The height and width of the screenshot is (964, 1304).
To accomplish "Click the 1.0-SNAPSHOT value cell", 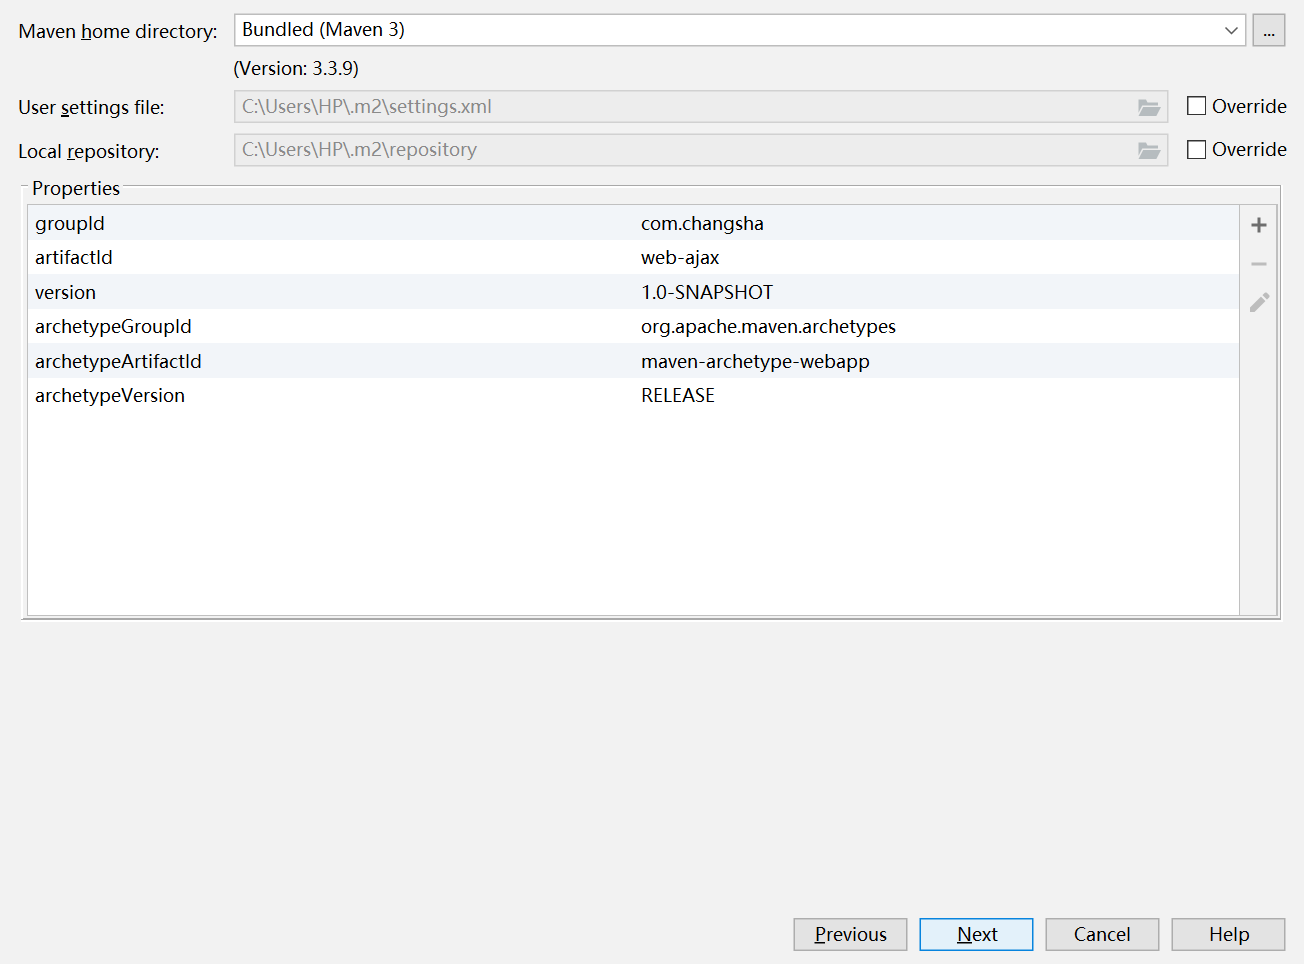I will 707,292.
